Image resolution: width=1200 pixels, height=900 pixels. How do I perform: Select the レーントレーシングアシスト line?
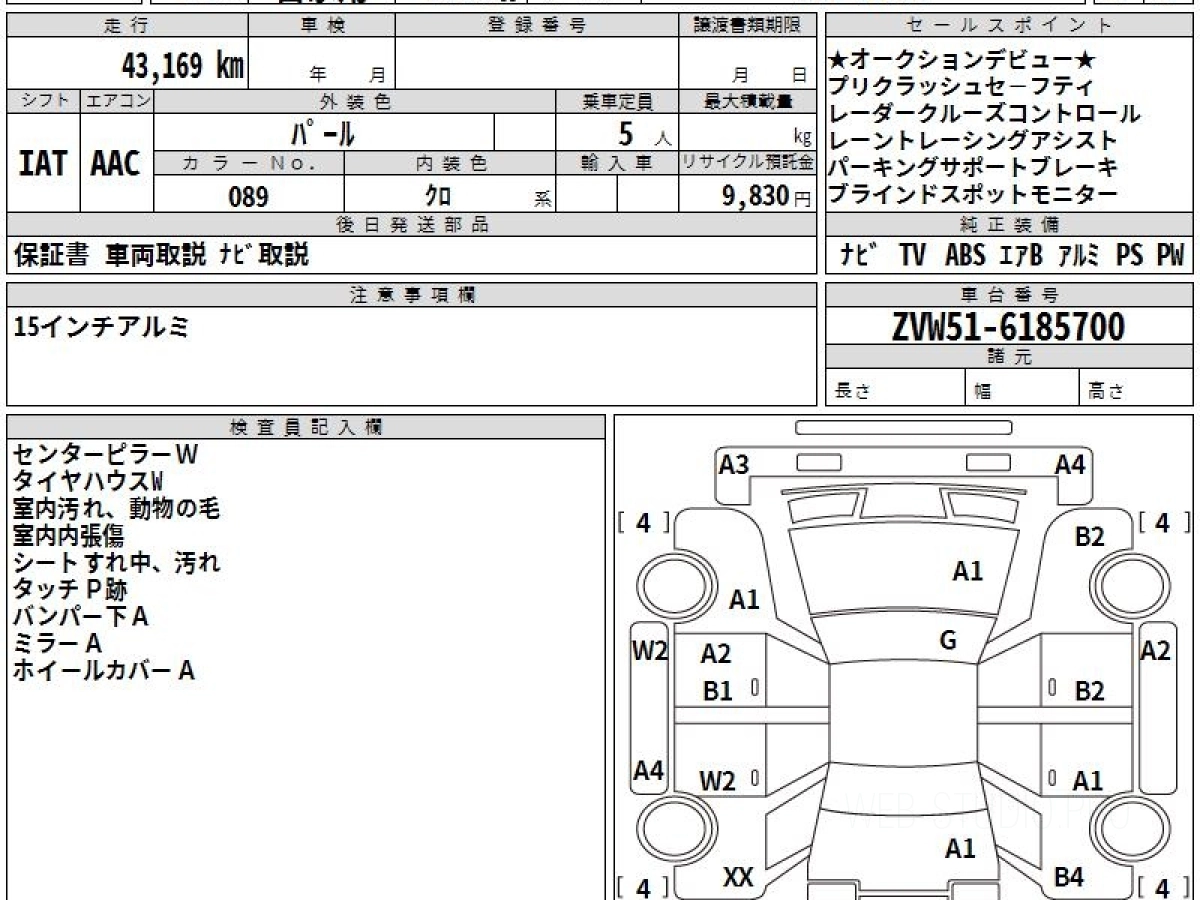973,141
